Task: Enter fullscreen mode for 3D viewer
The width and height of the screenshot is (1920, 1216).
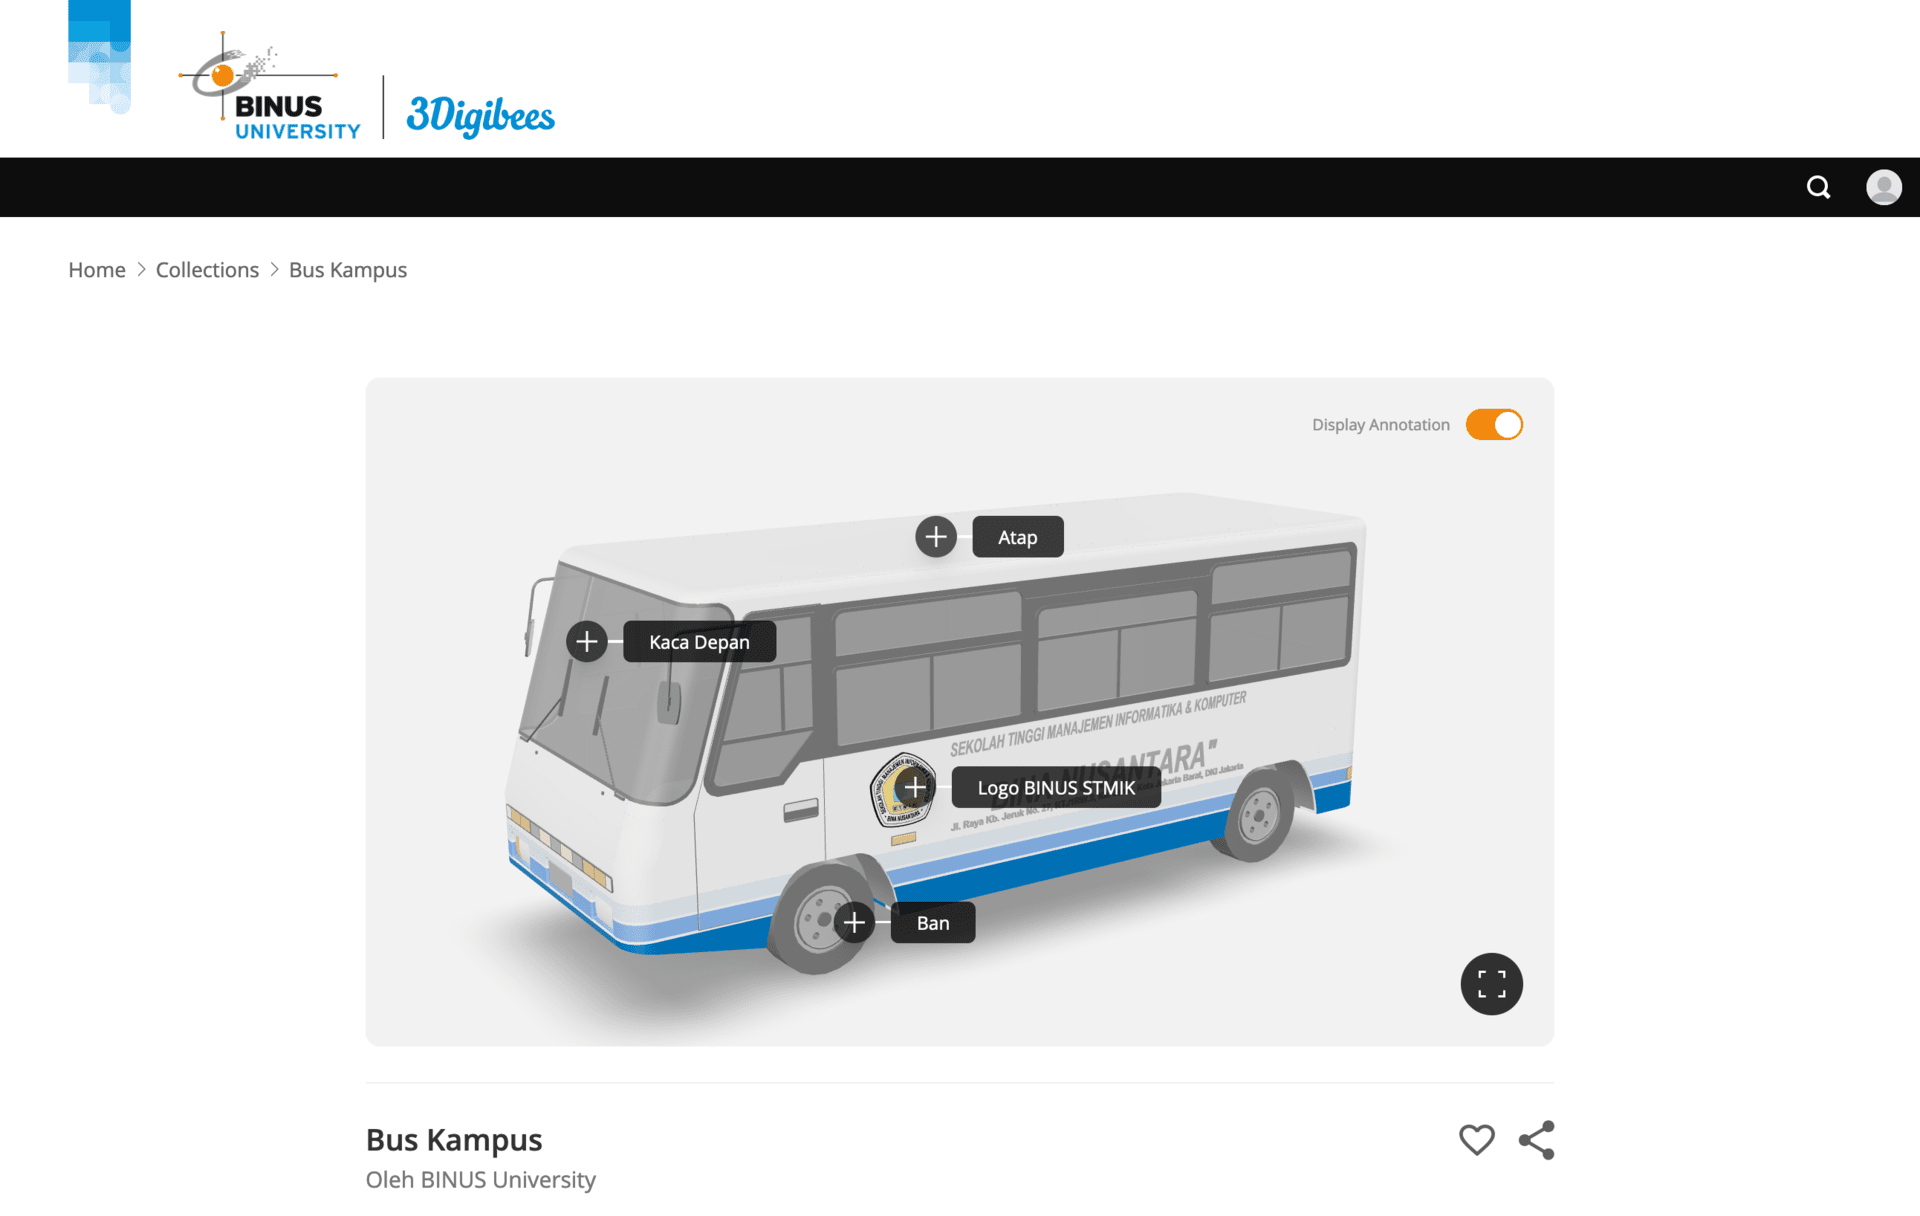Action: [1491, 984]
